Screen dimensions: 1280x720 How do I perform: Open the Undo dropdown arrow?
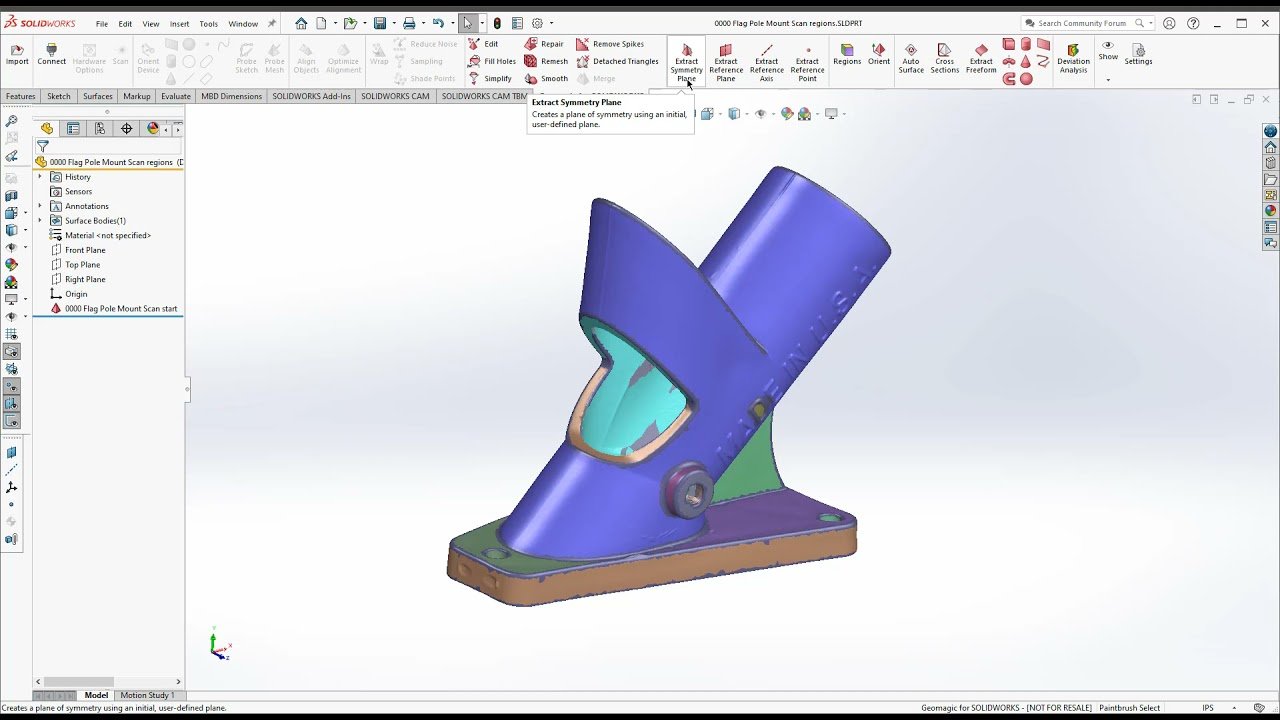tap(451, 23)
